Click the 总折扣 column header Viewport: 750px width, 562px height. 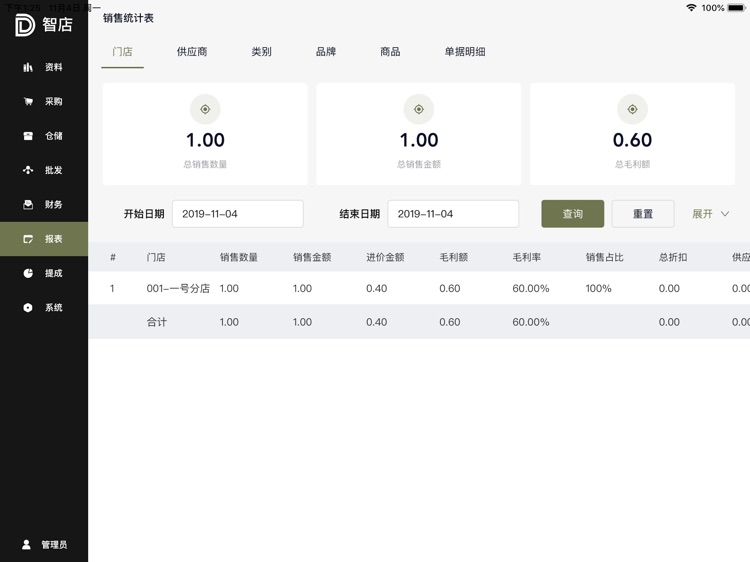(673, 257)
